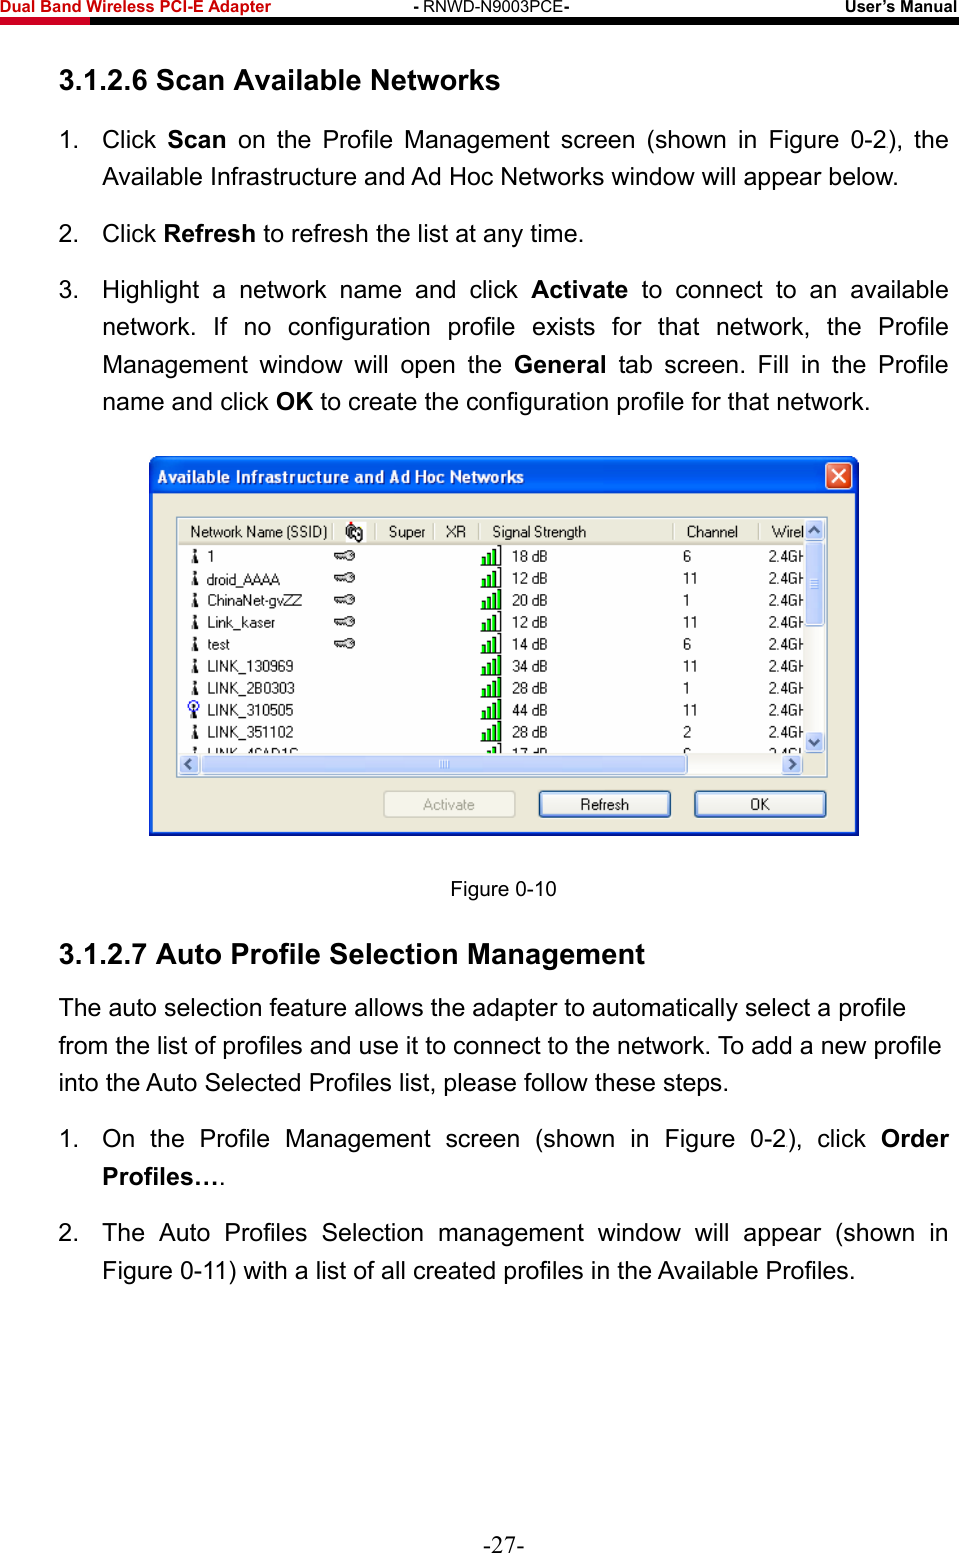Click the network icon beside ChinaNet-gvZZ
The height and width of the screenshot is (1553, 959).
(x=195, y=600)
